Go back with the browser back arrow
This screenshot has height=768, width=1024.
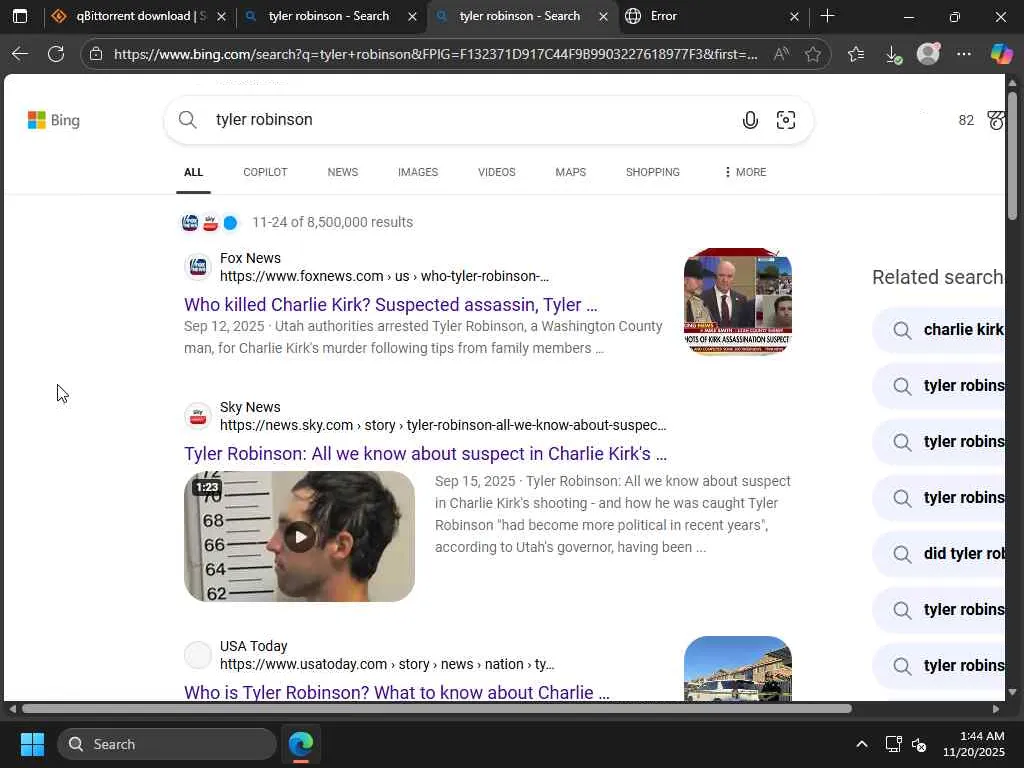pos(20,54)
